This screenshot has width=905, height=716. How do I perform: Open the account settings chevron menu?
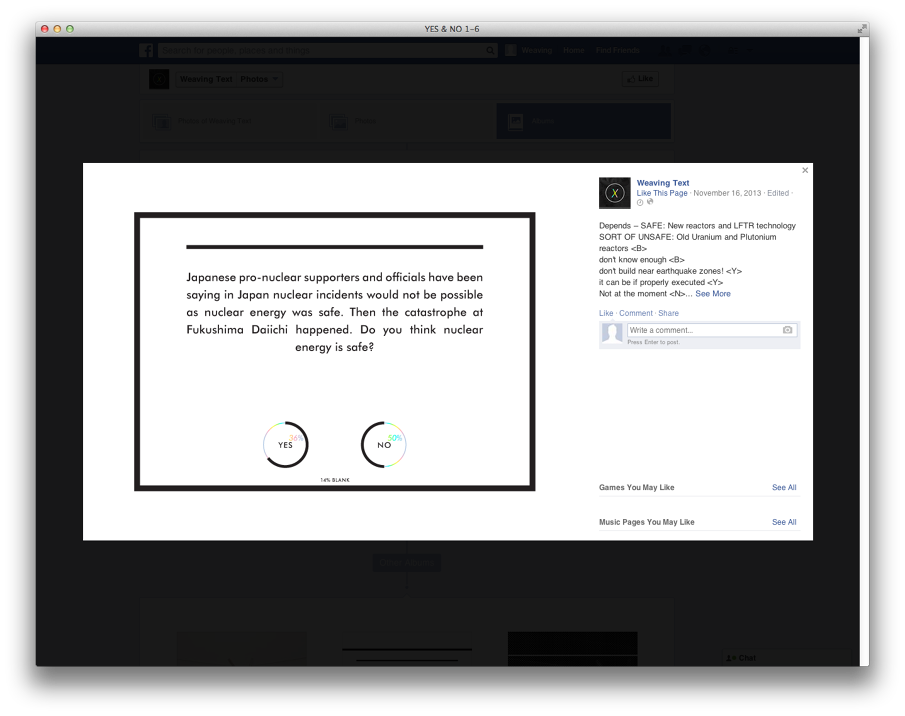click(748, 49)
